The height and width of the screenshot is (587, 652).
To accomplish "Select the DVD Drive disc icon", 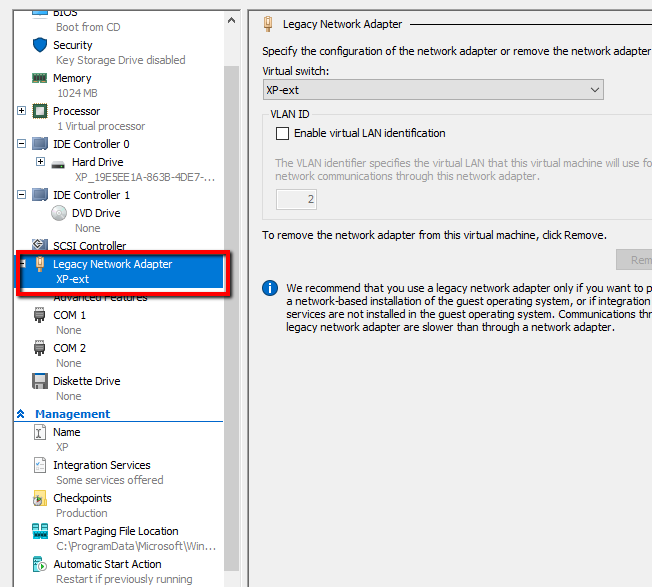I will [59, 213].
